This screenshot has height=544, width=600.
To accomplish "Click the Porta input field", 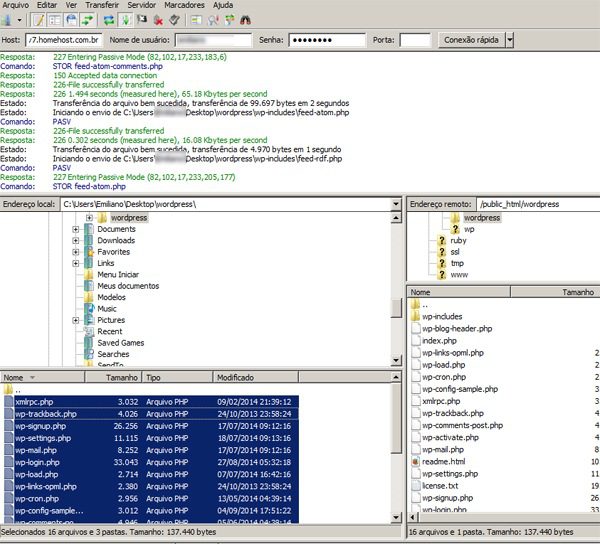I will [415, 40].
